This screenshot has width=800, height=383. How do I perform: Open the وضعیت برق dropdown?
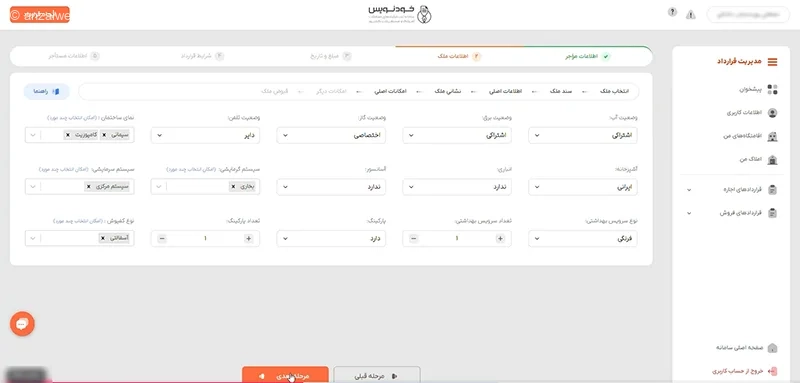coord(457,135)
